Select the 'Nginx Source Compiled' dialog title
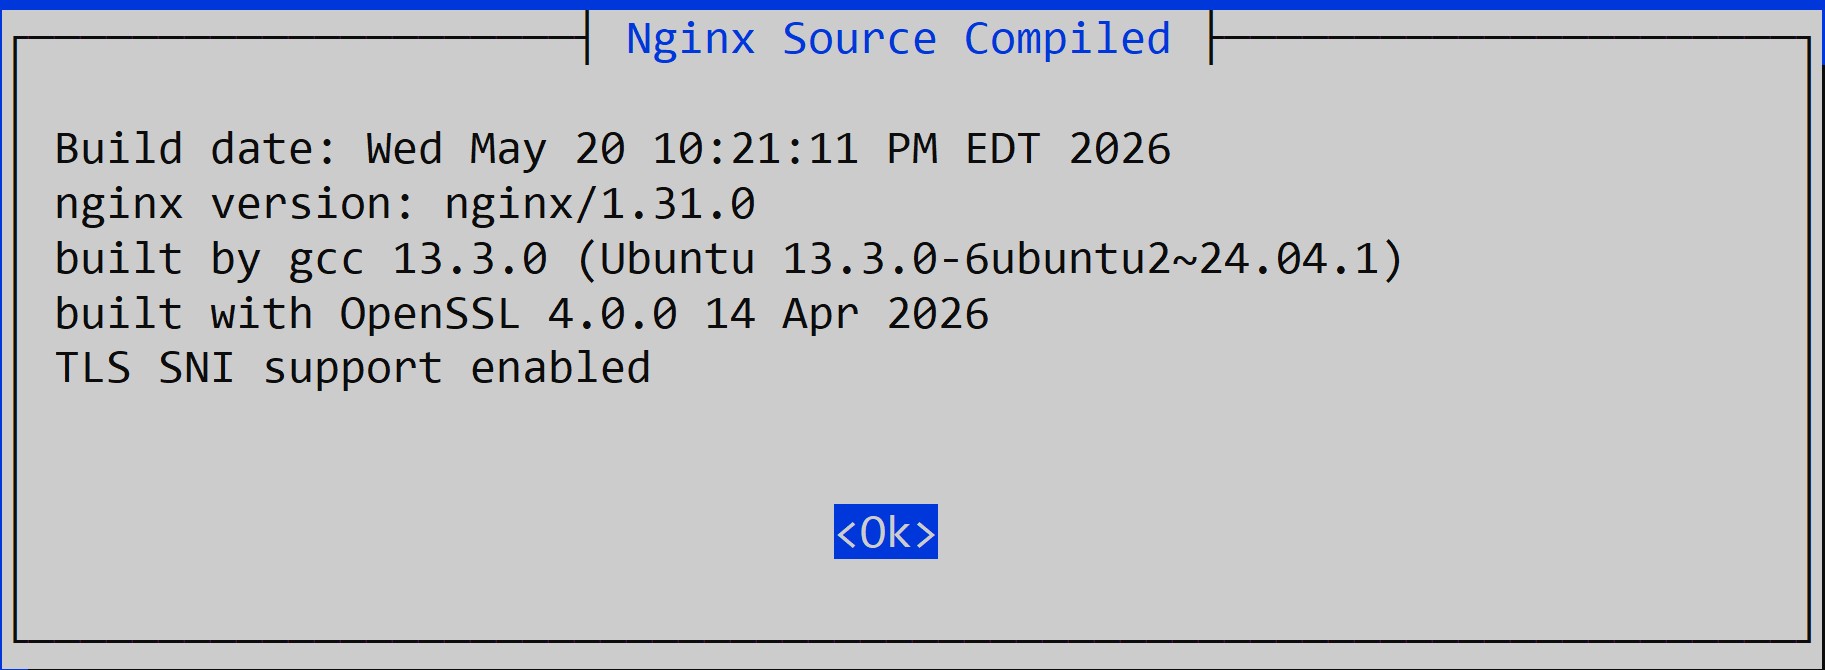The width and height of the screenshot is (1825, 670). click(898, 39)
